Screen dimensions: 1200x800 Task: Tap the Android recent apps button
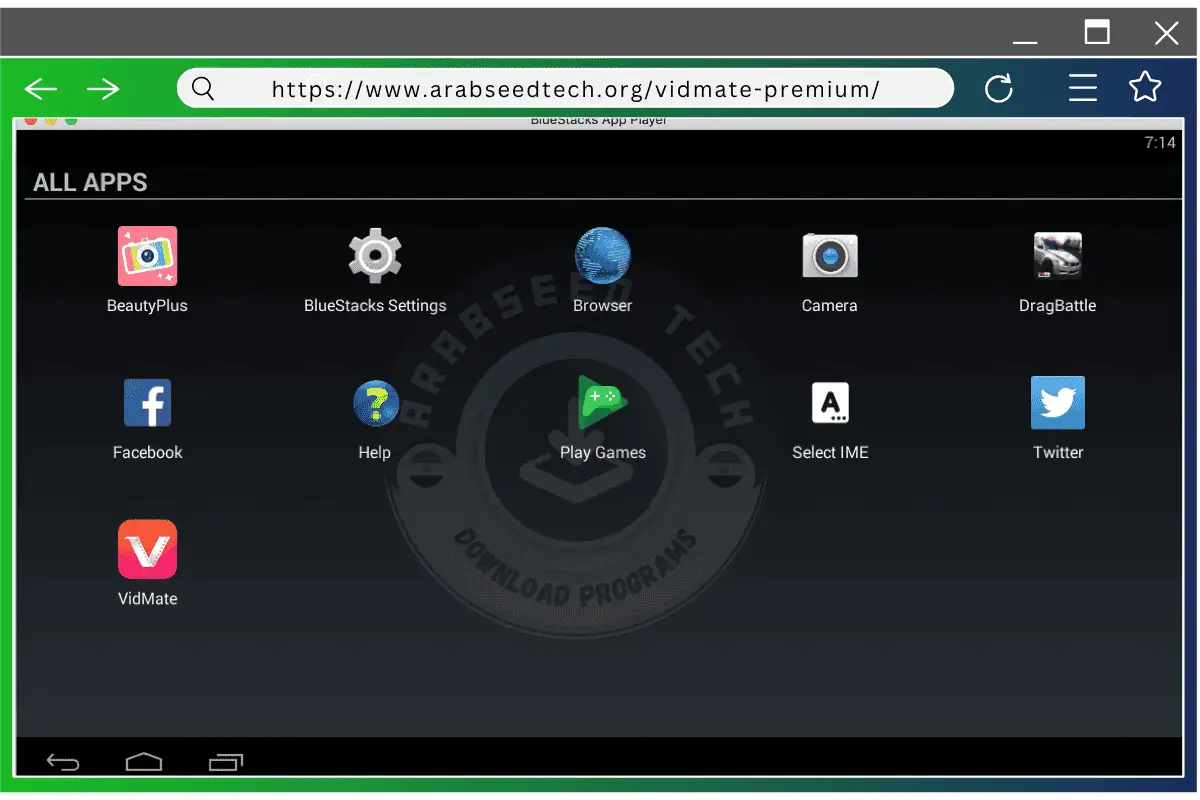click(x=226, y=763)
